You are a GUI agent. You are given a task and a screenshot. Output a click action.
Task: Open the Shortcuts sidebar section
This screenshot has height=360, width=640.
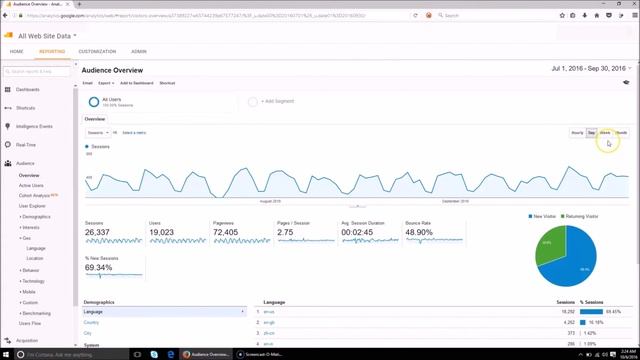coord(25,108)
